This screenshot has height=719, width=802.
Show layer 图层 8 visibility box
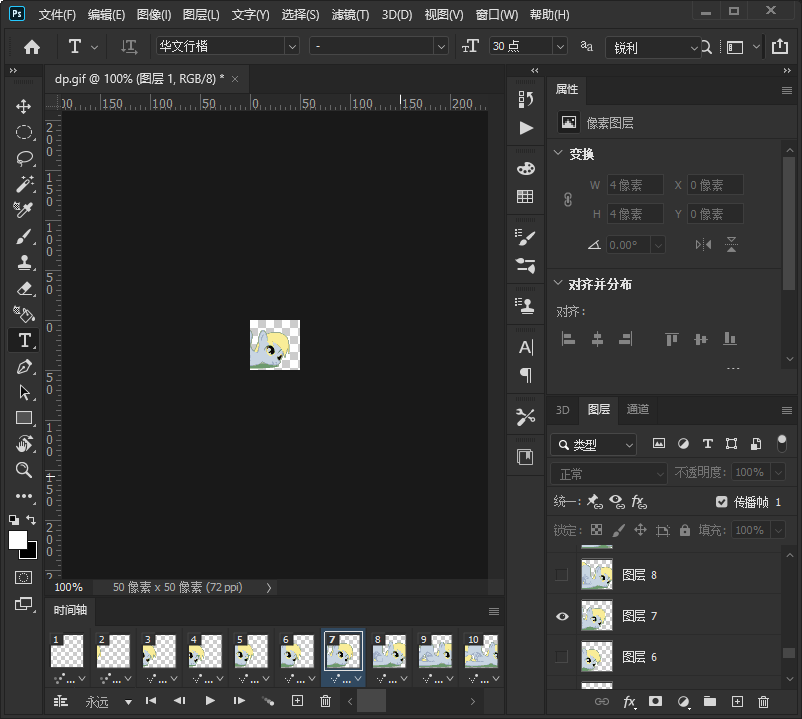pos(562,575)
